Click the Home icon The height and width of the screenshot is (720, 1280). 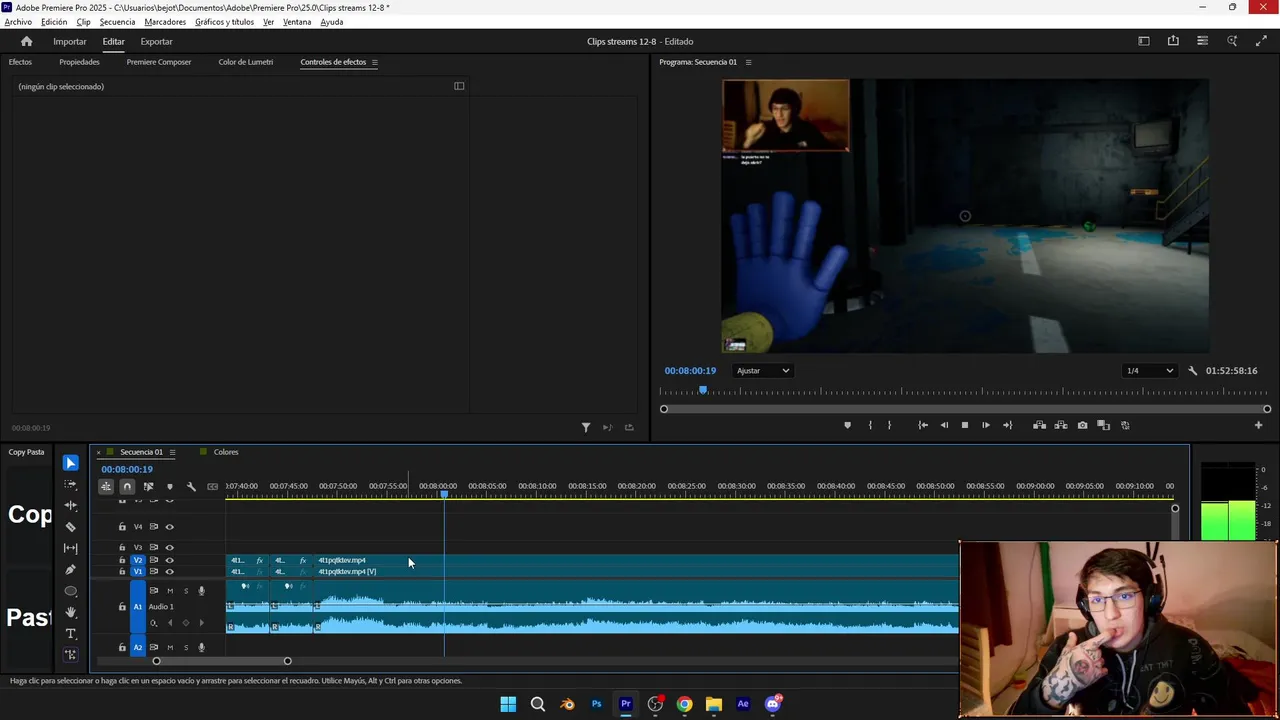(27, 41)
